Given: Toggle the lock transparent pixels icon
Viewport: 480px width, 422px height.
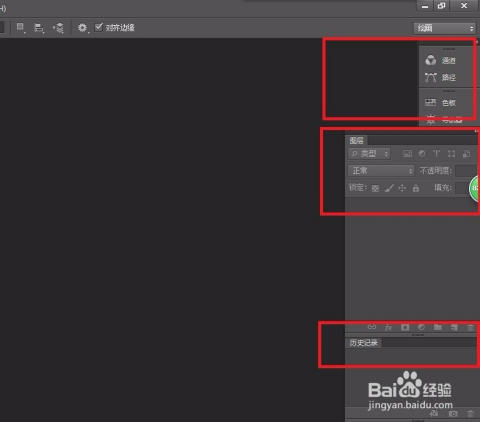Looking at the screenshot, I should click(375, 188).
